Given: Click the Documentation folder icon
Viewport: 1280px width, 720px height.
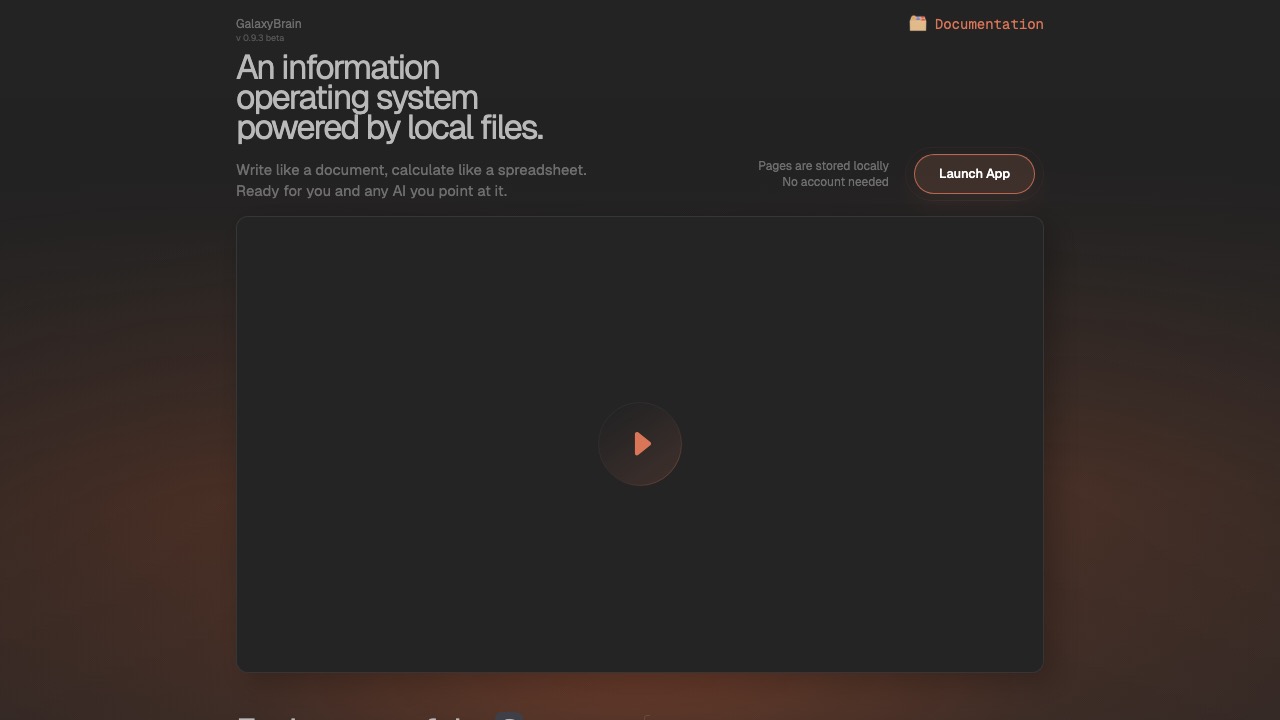Looking at the screenshot, I should click(917, 23).
